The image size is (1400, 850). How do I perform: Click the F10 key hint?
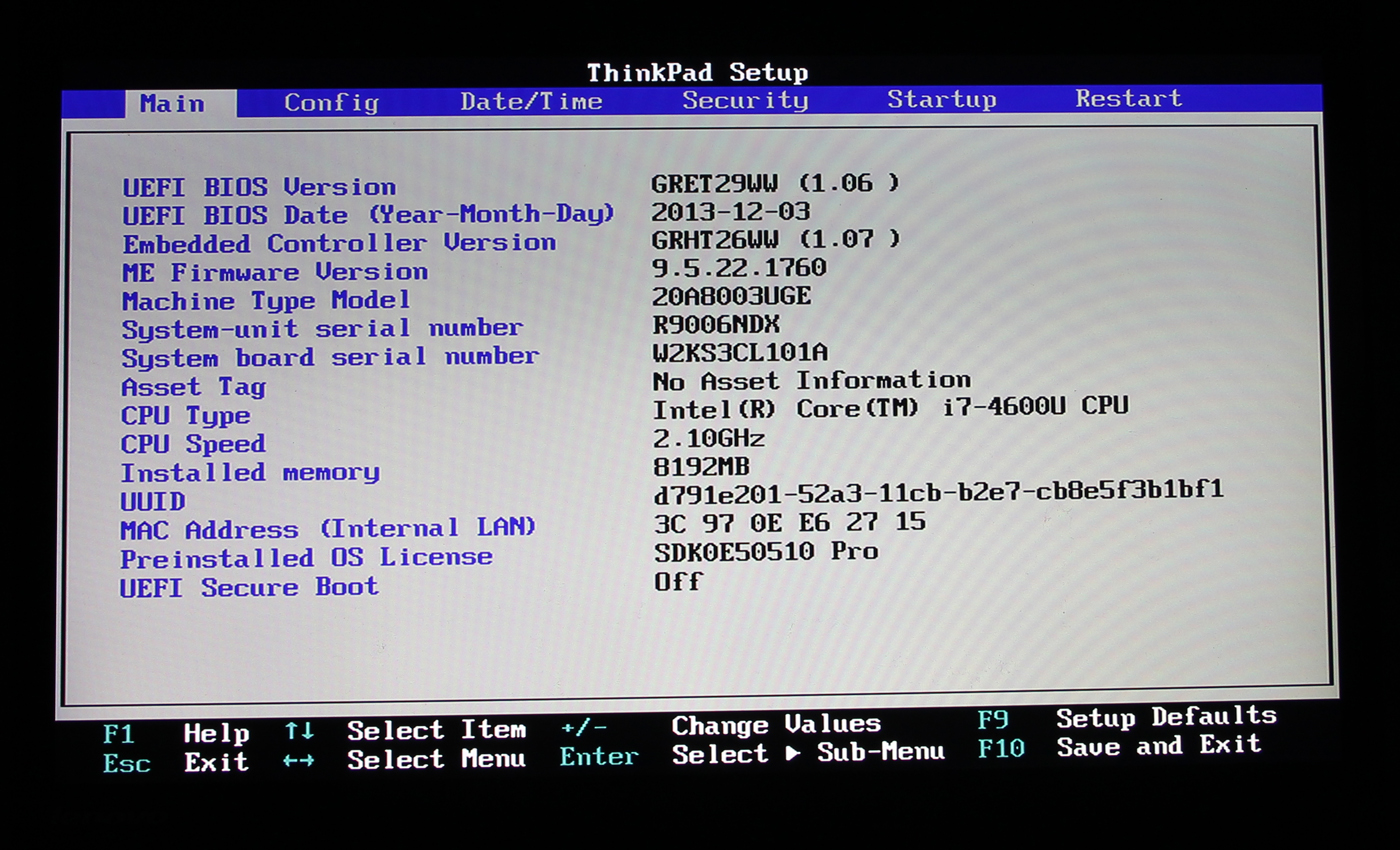tap(1001, 748)
